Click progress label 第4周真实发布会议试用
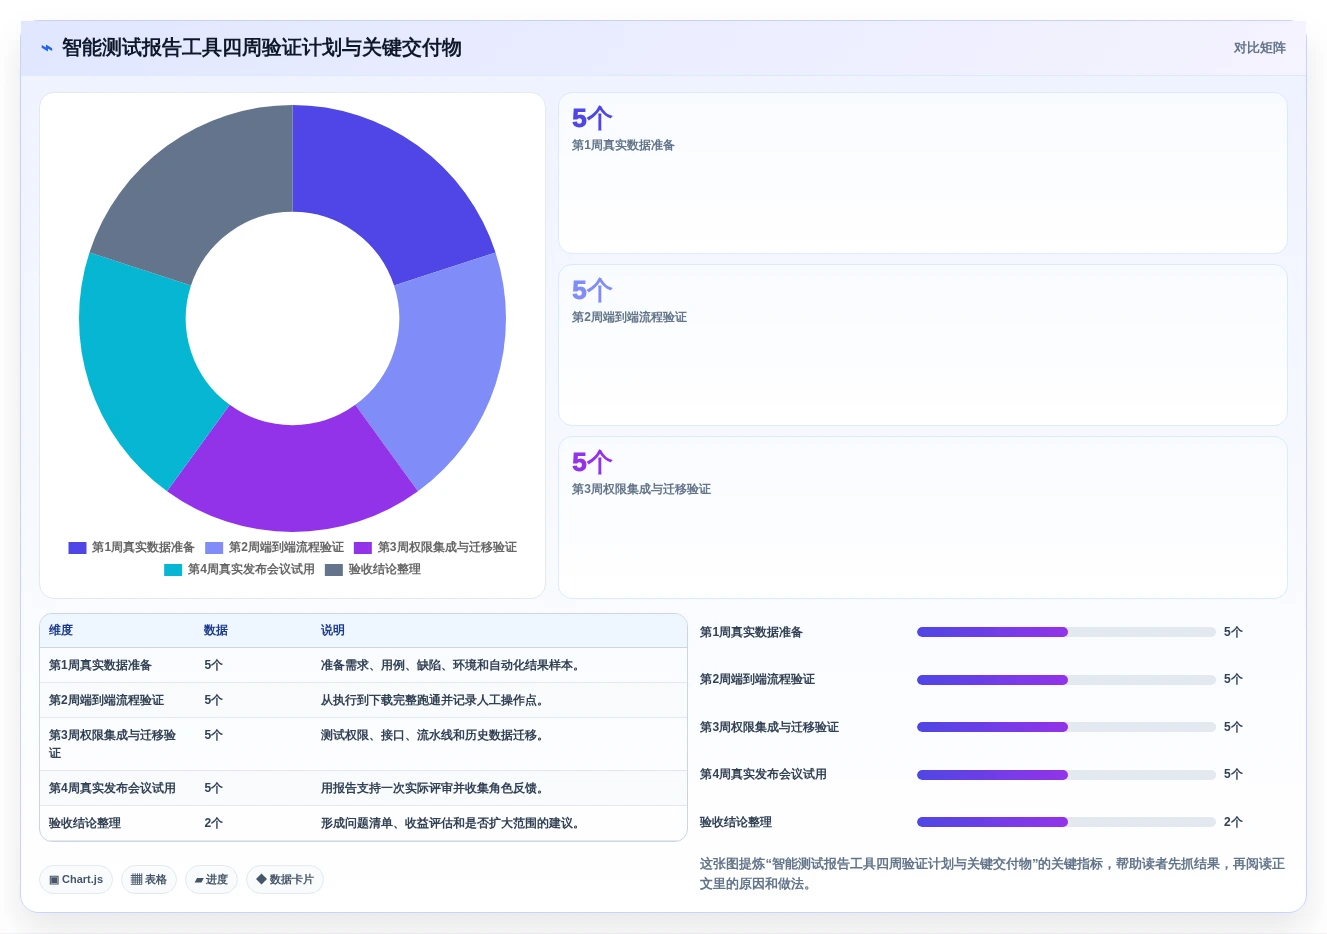The width and height of the screenshot is (1327, 934). (763, 775)
